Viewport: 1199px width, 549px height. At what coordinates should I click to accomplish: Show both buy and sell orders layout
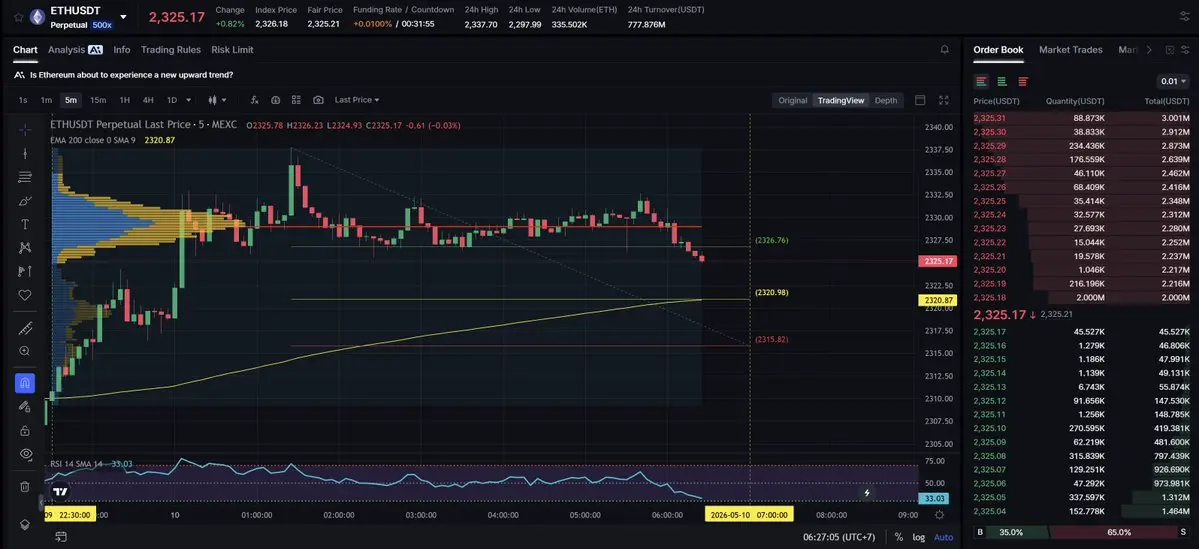[981, 81]
